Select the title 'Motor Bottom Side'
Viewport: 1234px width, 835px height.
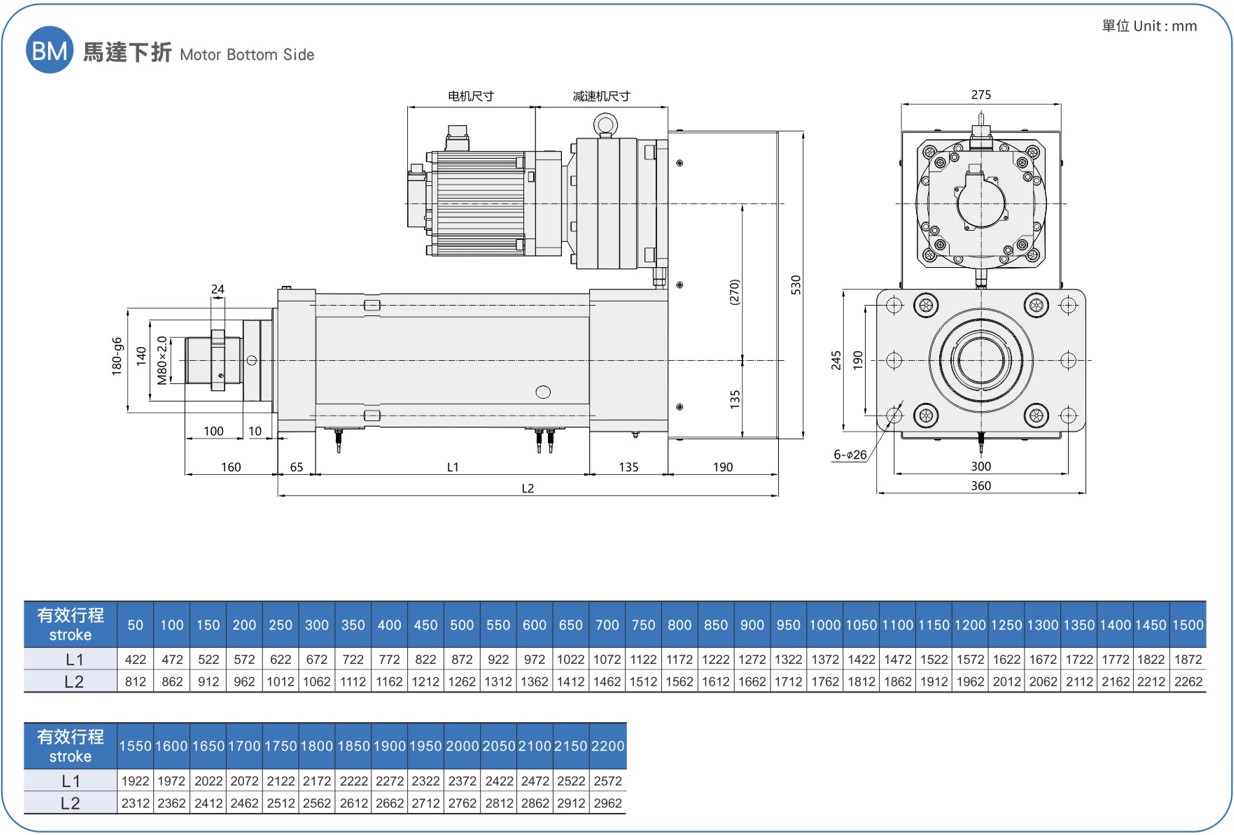[x=247, y=55]
